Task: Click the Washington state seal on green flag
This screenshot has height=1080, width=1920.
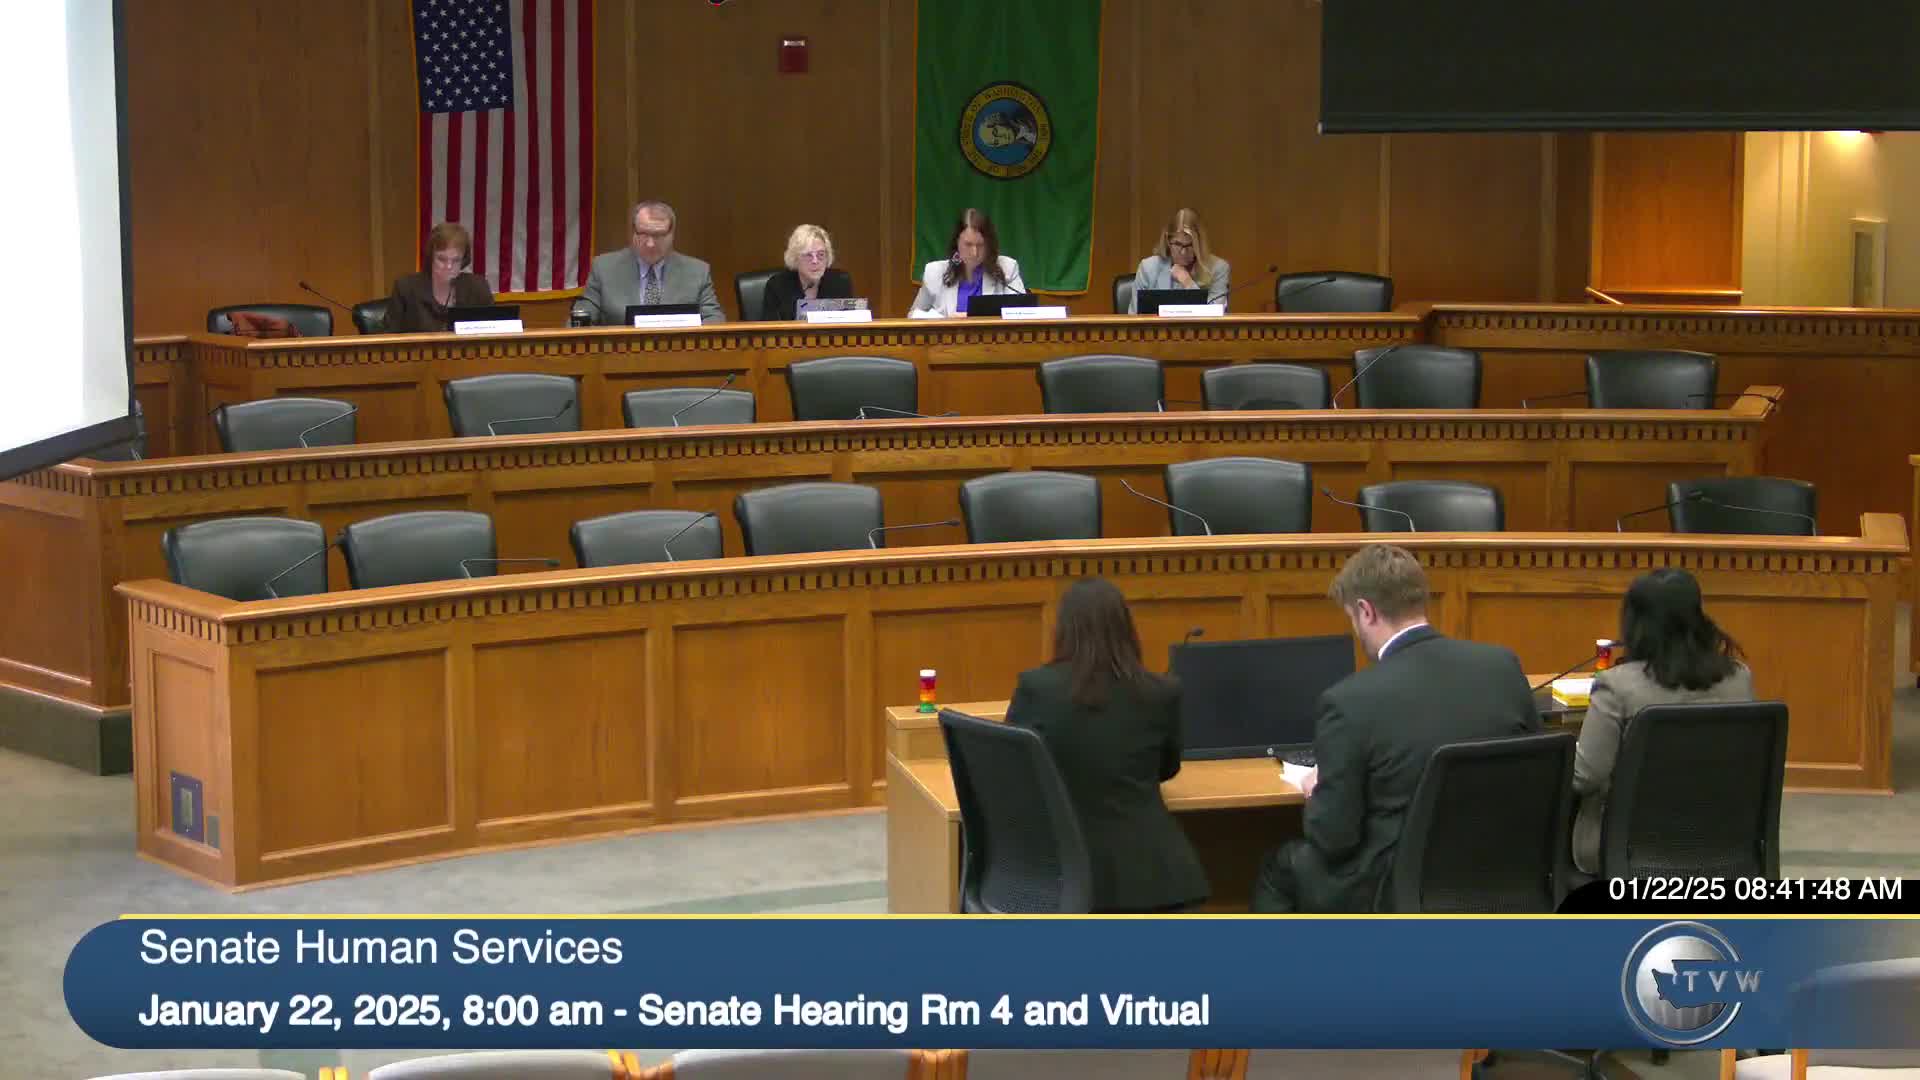Action: [1005, 131]
